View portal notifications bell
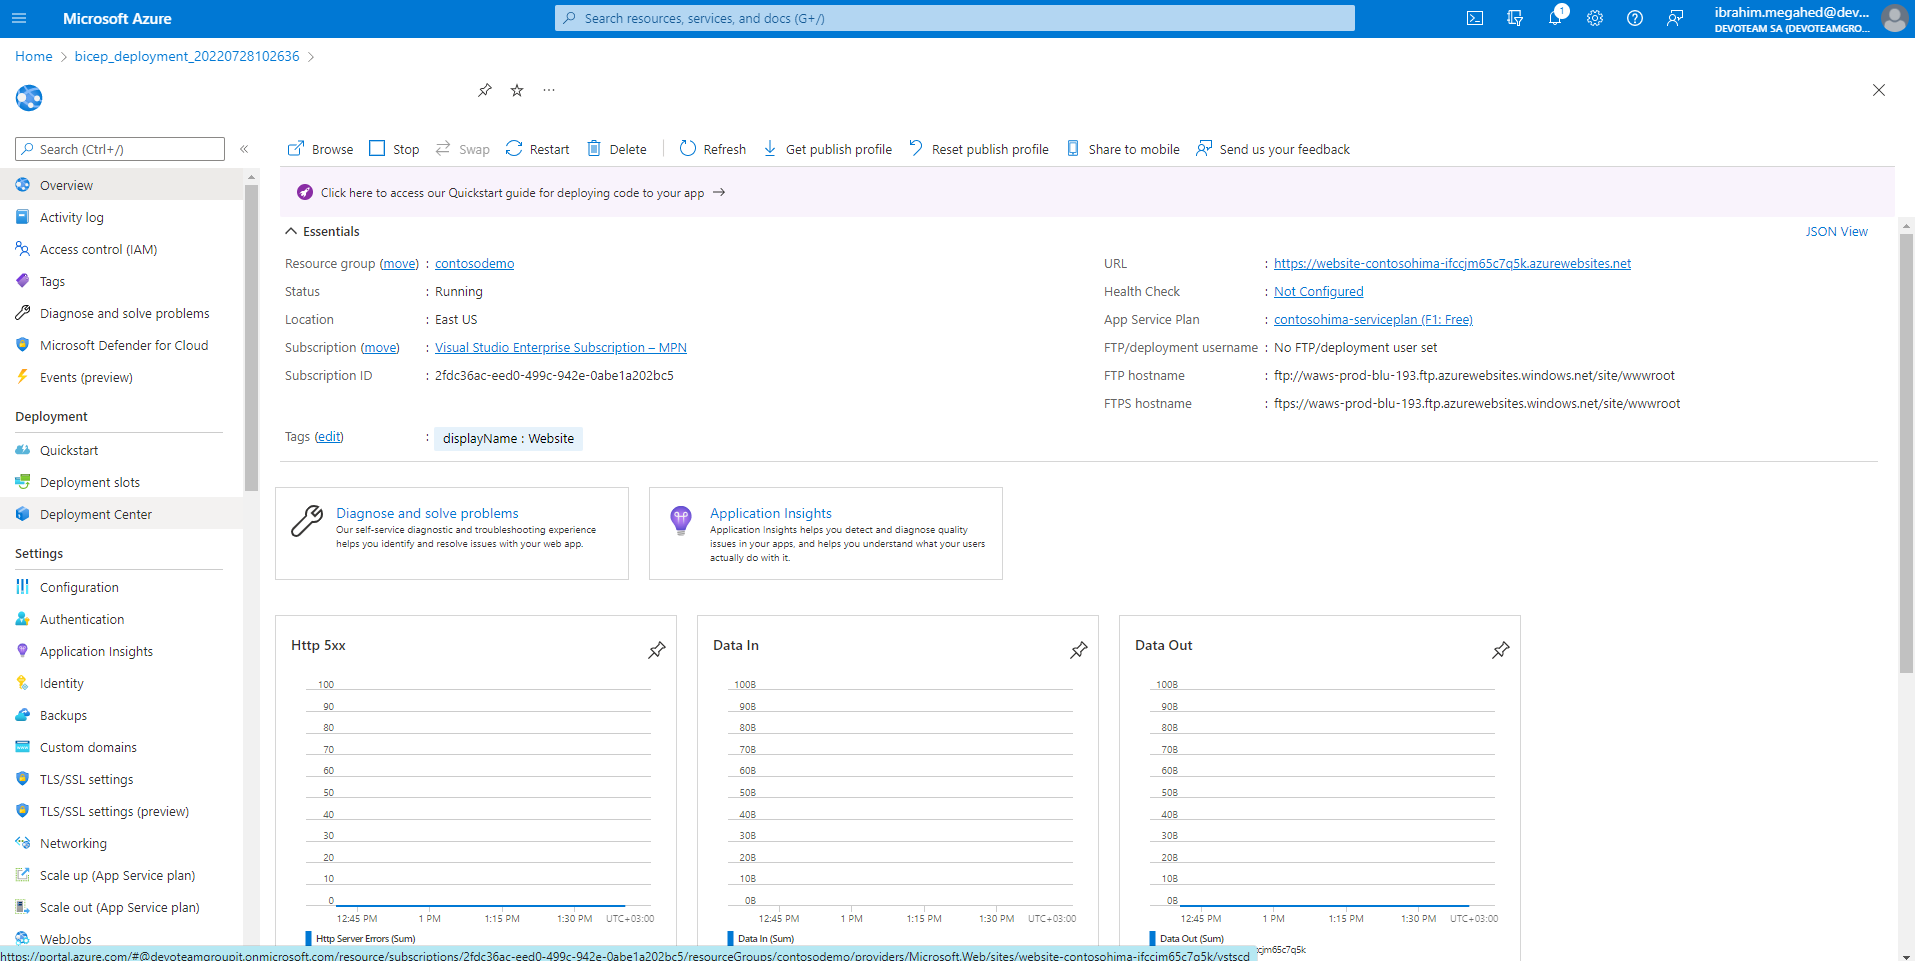The height and width of the screenshot is (961, 1915). 1555,18
